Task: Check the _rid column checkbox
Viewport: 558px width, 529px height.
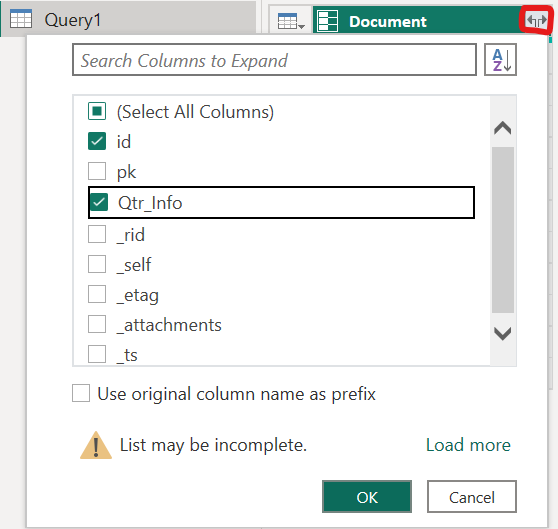Action: point(97,234)
